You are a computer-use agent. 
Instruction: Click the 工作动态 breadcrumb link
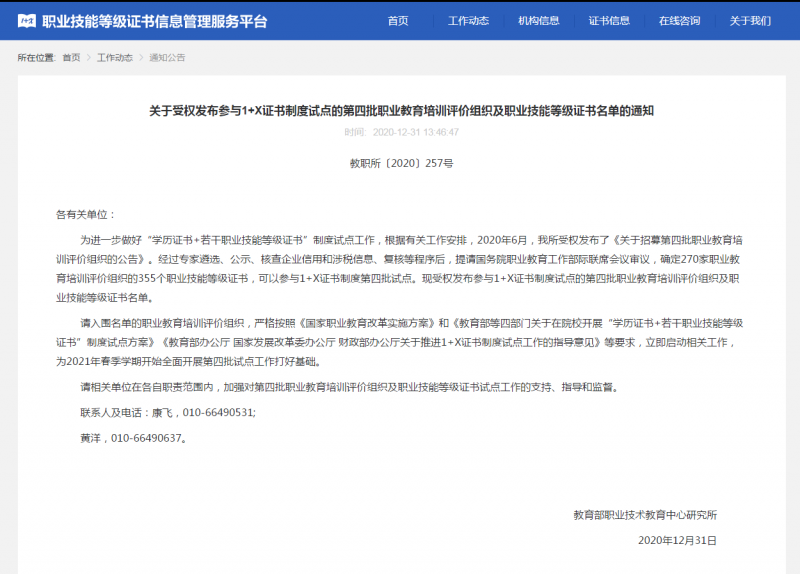coord(114,58)
